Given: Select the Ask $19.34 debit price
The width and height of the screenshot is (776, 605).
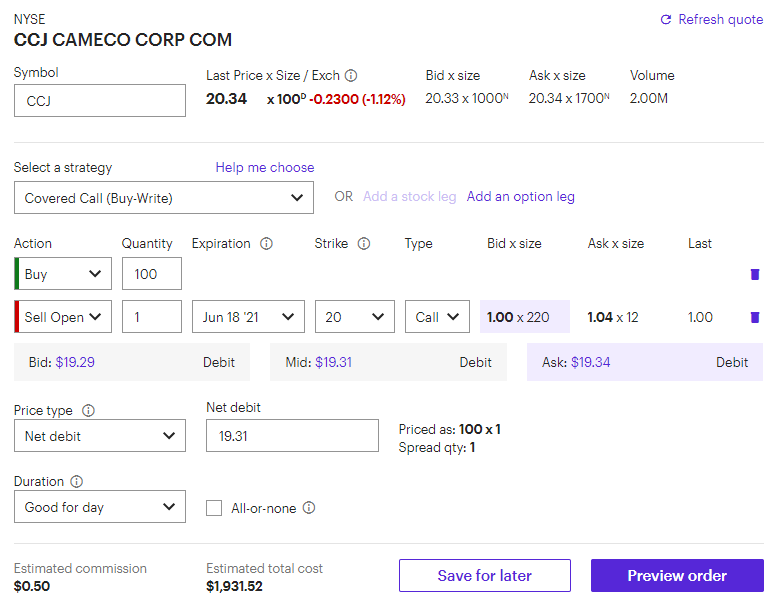Looking at the screenshot, I should click(x=645, y=362).
